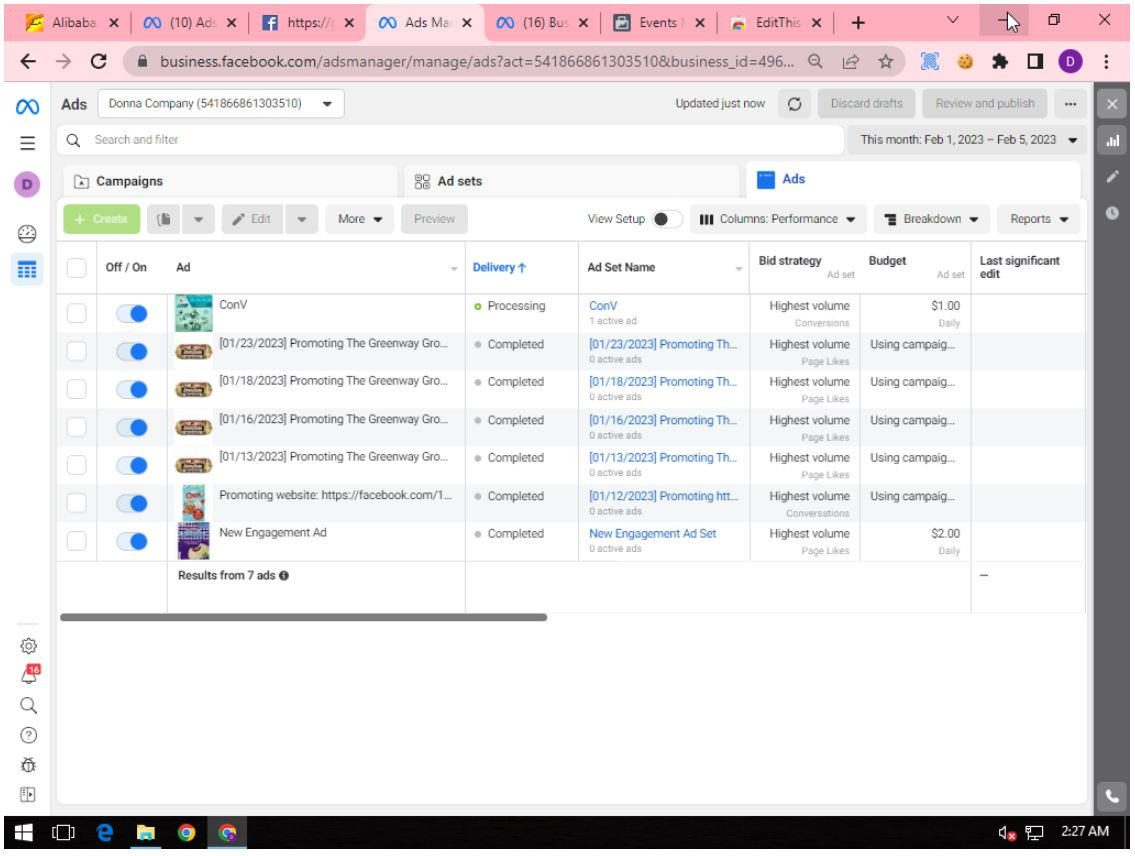Expand the Edit options arrow

pos(302,219)
